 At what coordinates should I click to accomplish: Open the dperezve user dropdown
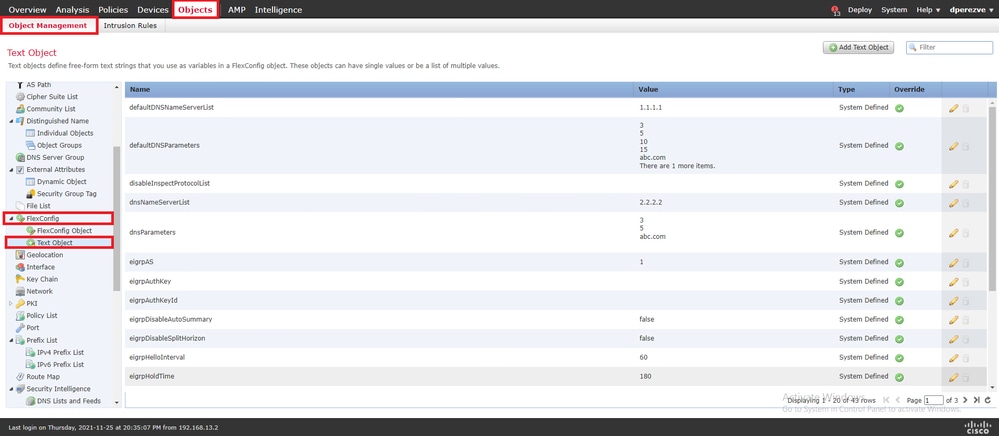coord(970,10)
